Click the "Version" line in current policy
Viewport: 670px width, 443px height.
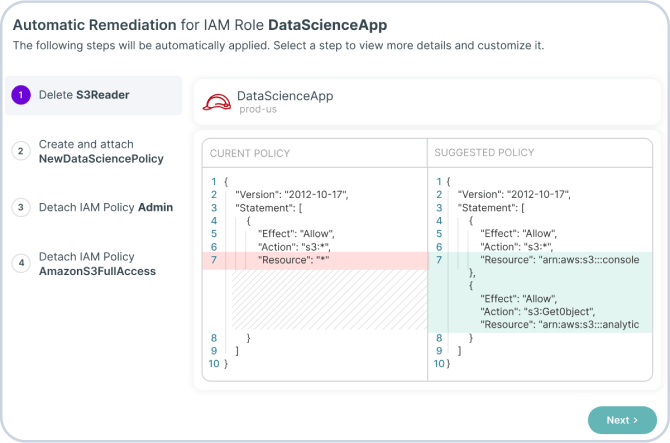tap(292, 195)
